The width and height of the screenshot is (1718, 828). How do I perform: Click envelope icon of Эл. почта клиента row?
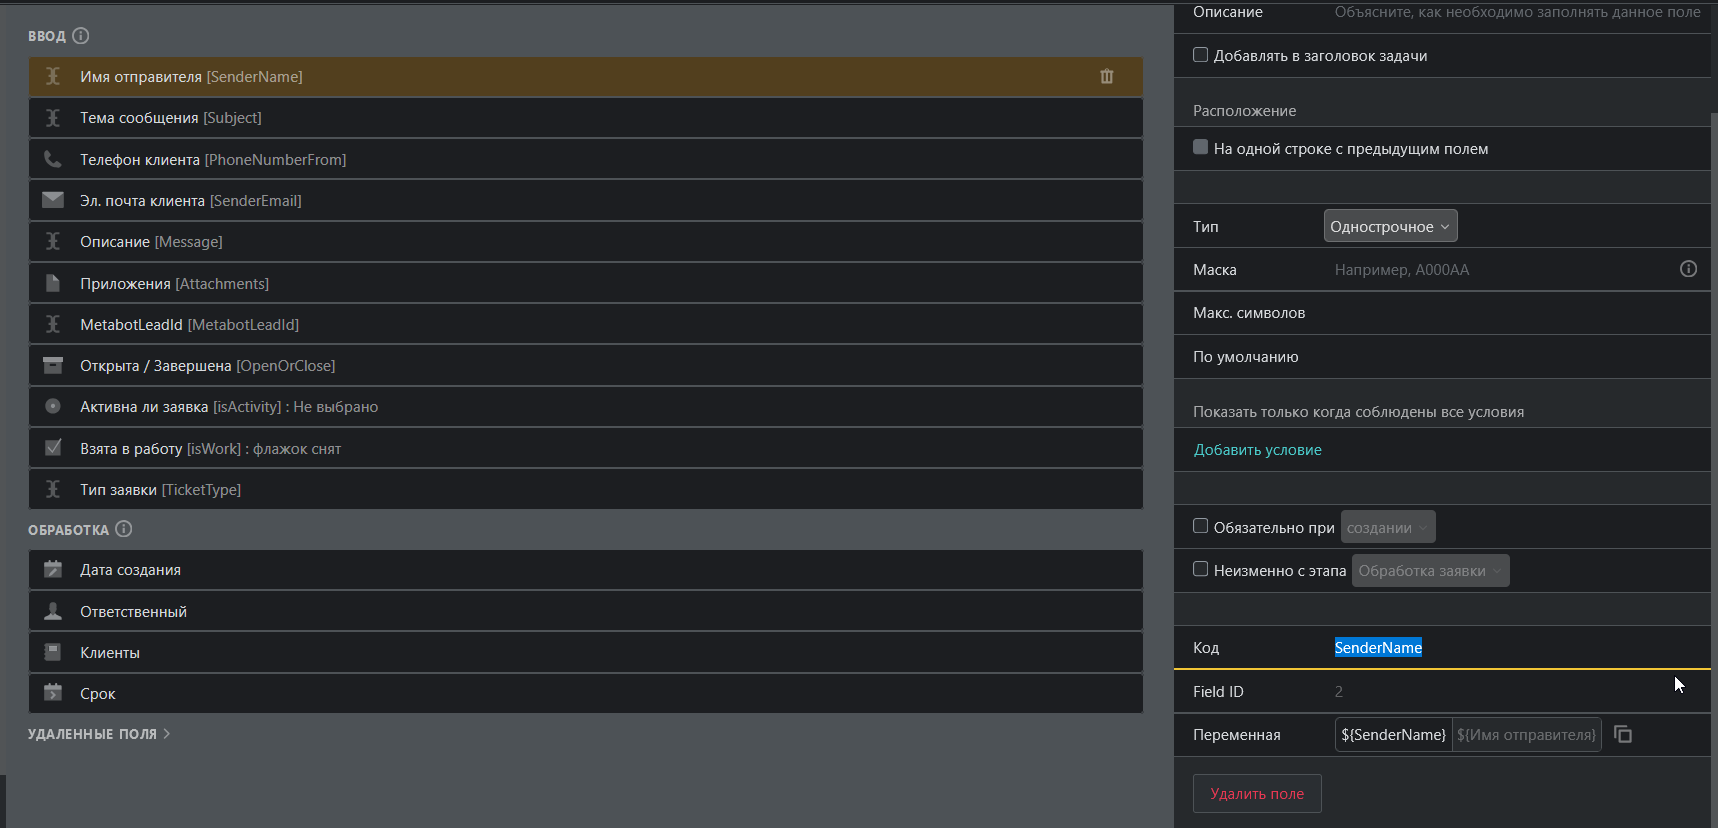click(x=53, y=200)
